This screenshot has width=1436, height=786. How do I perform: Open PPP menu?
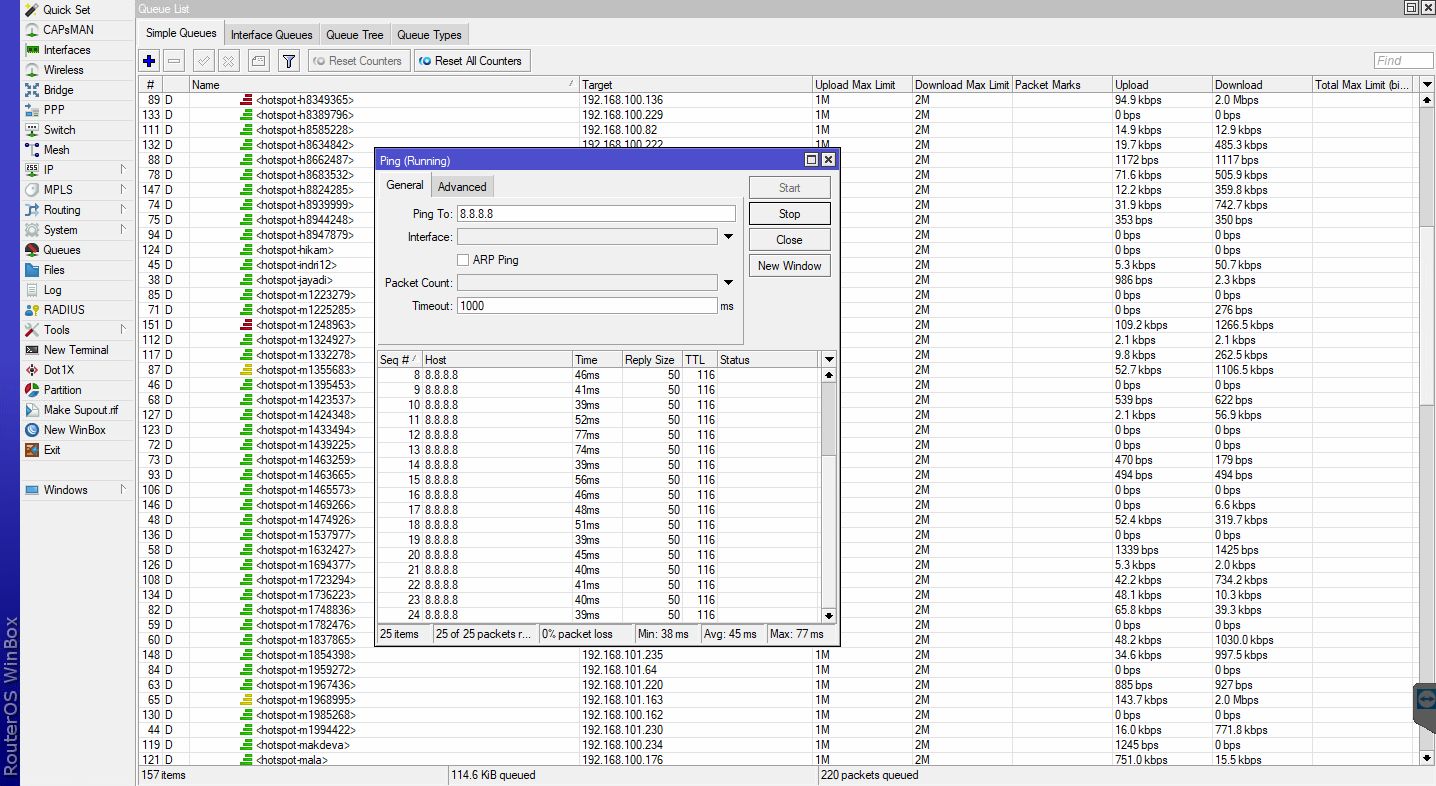point(53,110)
